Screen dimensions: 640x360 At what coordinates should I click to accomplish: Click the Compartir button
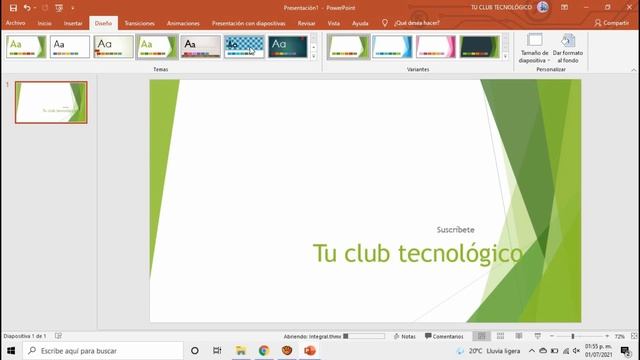pos(611,23)
